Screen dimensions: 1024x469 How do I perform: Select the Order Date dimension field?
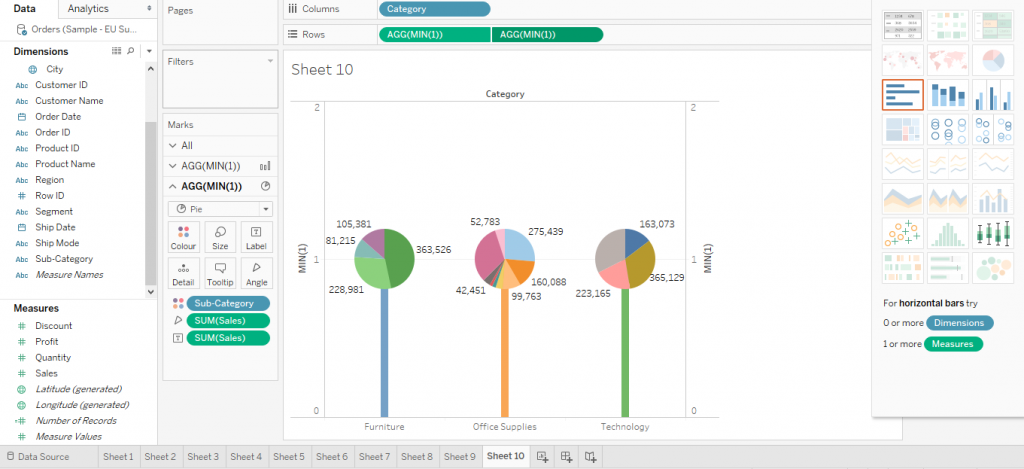tap(57, 116)
